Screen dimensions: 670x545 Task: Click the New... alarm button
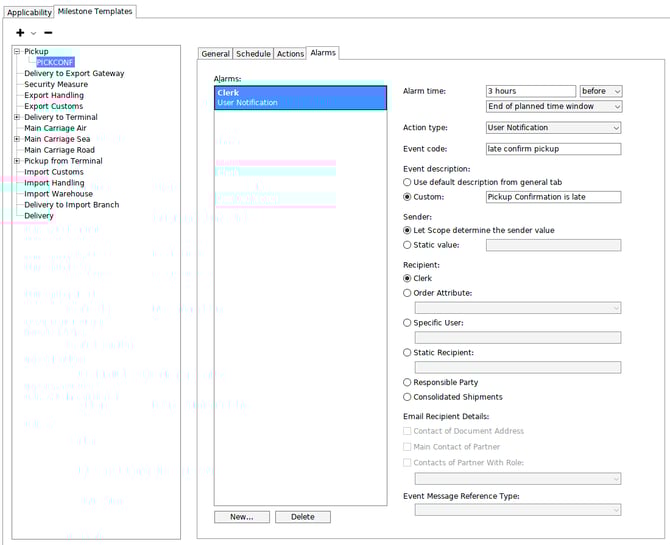coord(242,517)
